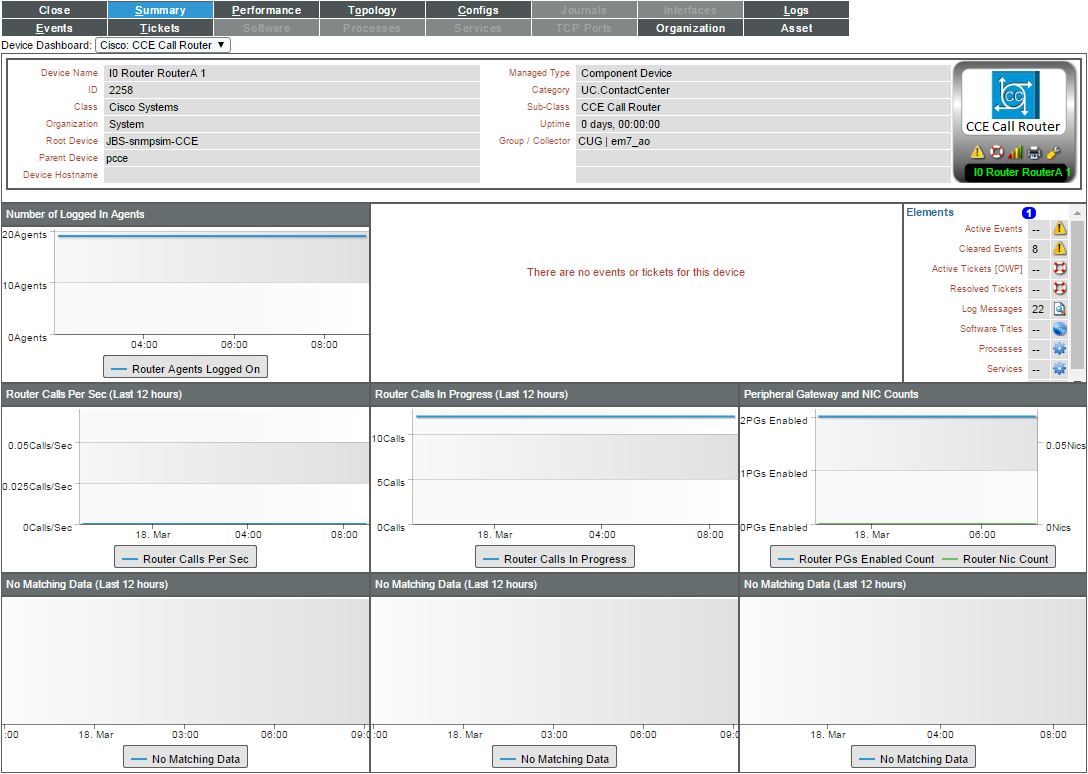
Task: Click the Elements heading link
Action: 930,212
